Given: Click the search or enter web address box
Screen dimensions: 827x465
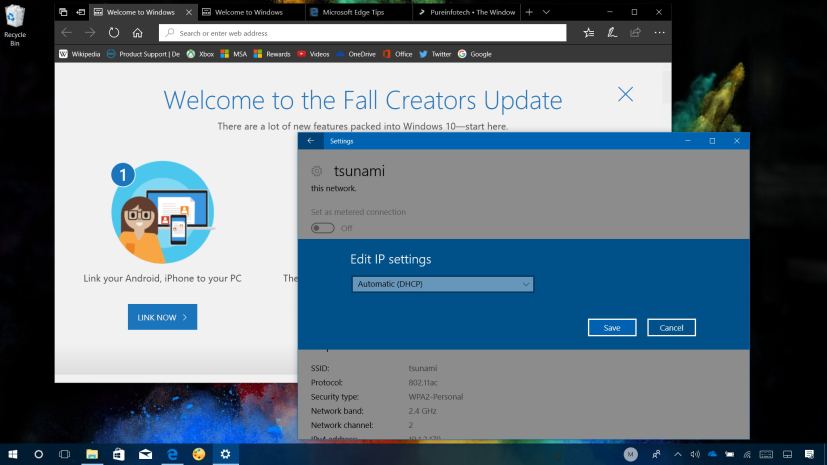Looking at the screenshot, I should [362, 33].
